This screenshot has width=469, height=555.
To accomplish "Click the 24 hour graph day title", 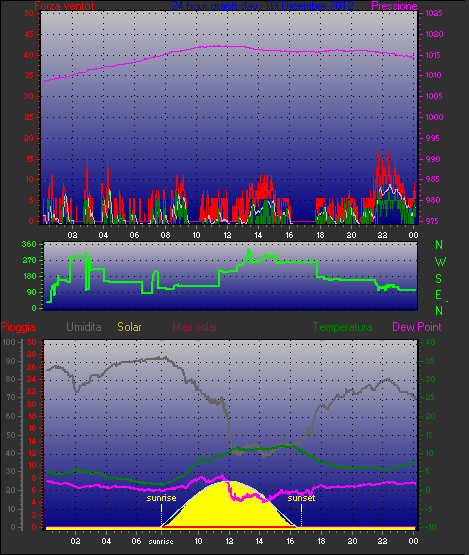I will (x=262, y=6).
